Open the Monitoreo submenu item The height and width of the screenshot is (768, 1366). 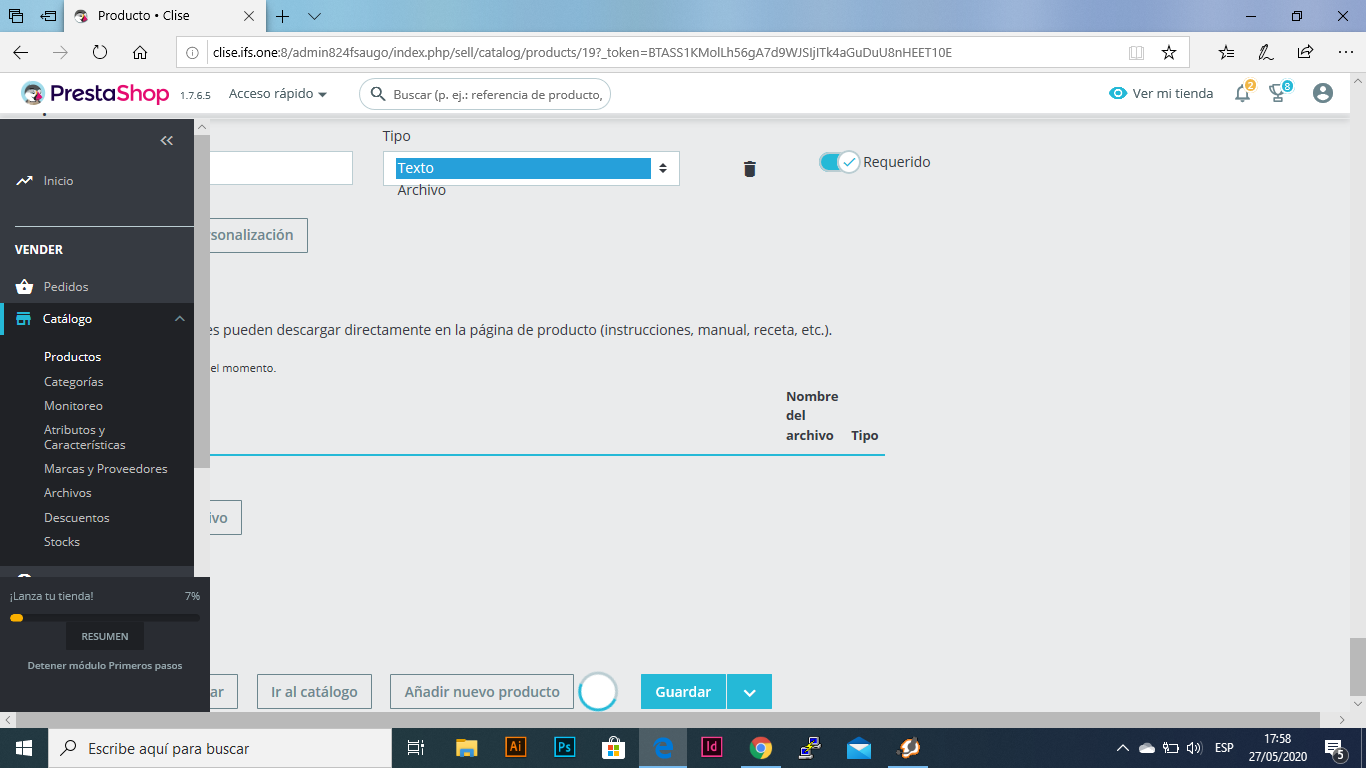tap(73, 406)
